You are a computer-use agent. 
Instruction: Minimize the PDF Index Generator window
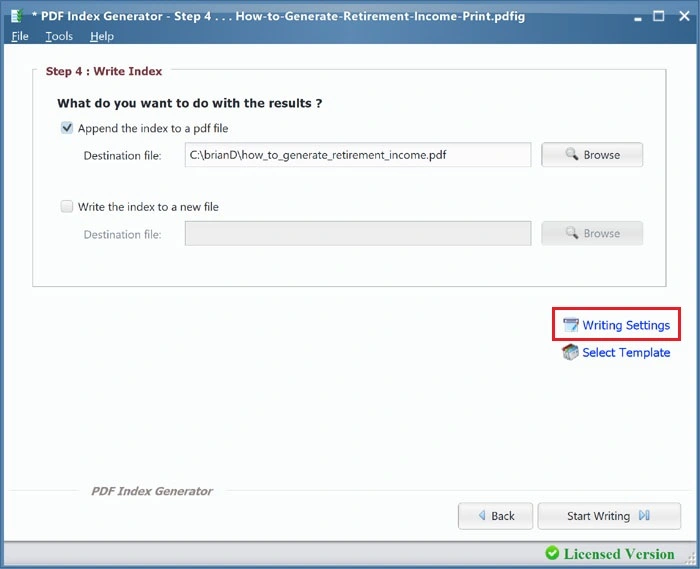(x=638, y=17)
